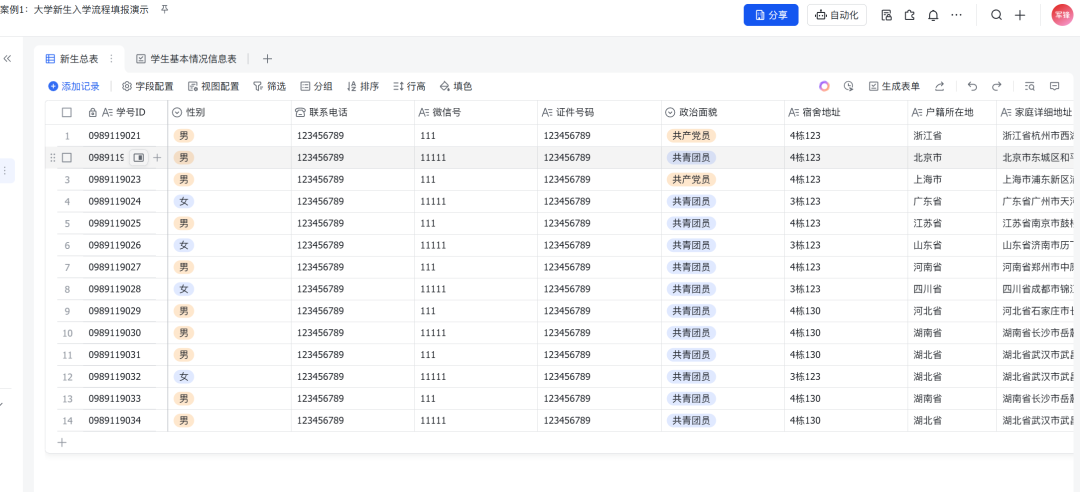Viewport: 1080px width, 492px height.
Task: Open the notification bell
Action: tap(933, 15)
